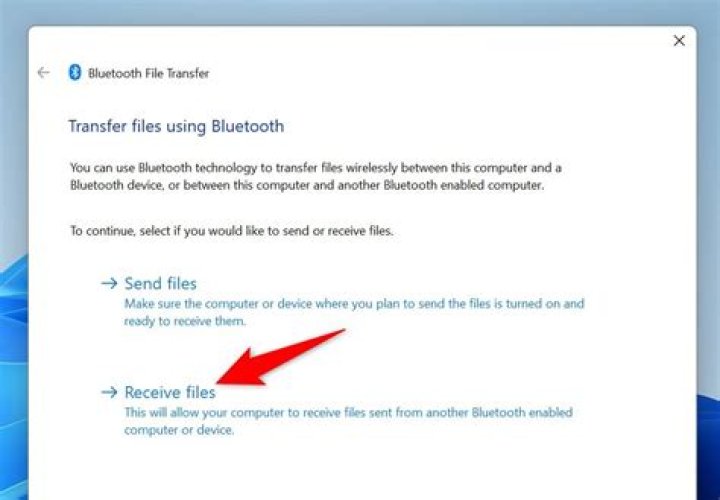The image size is (720, 500).
Task: Click the 'To continue, select' instruction line
Action: coord(231,230)
